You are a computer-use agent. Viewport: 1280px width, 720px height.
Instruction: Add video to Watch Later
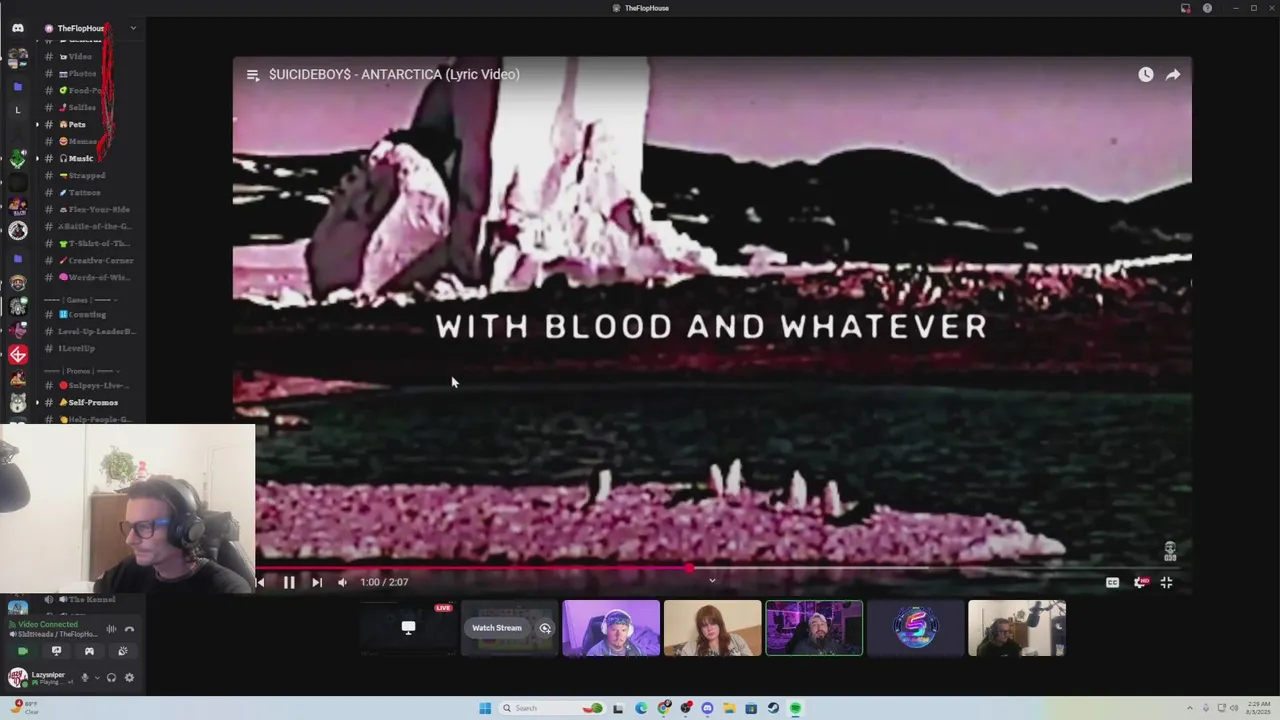[1146, 74]
